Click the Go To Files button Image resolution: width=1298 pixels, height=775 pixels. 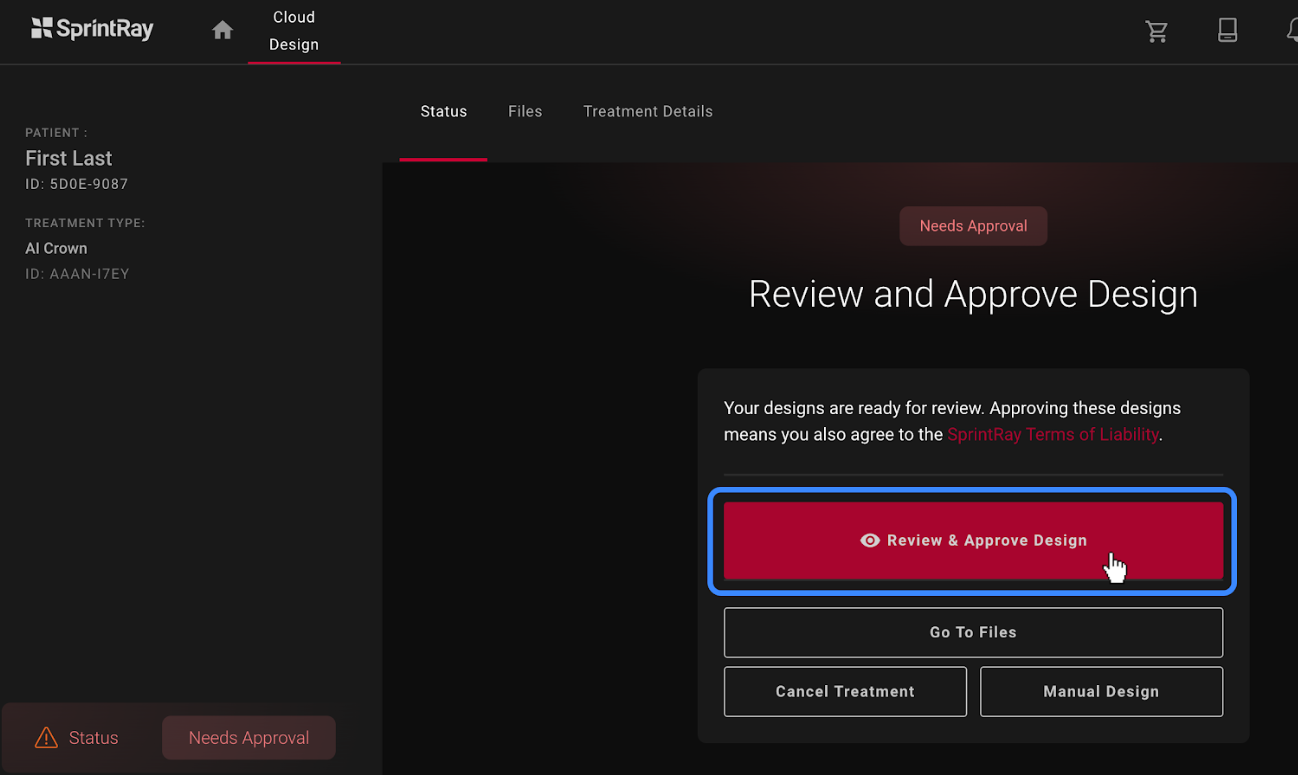tap(973, 632)
